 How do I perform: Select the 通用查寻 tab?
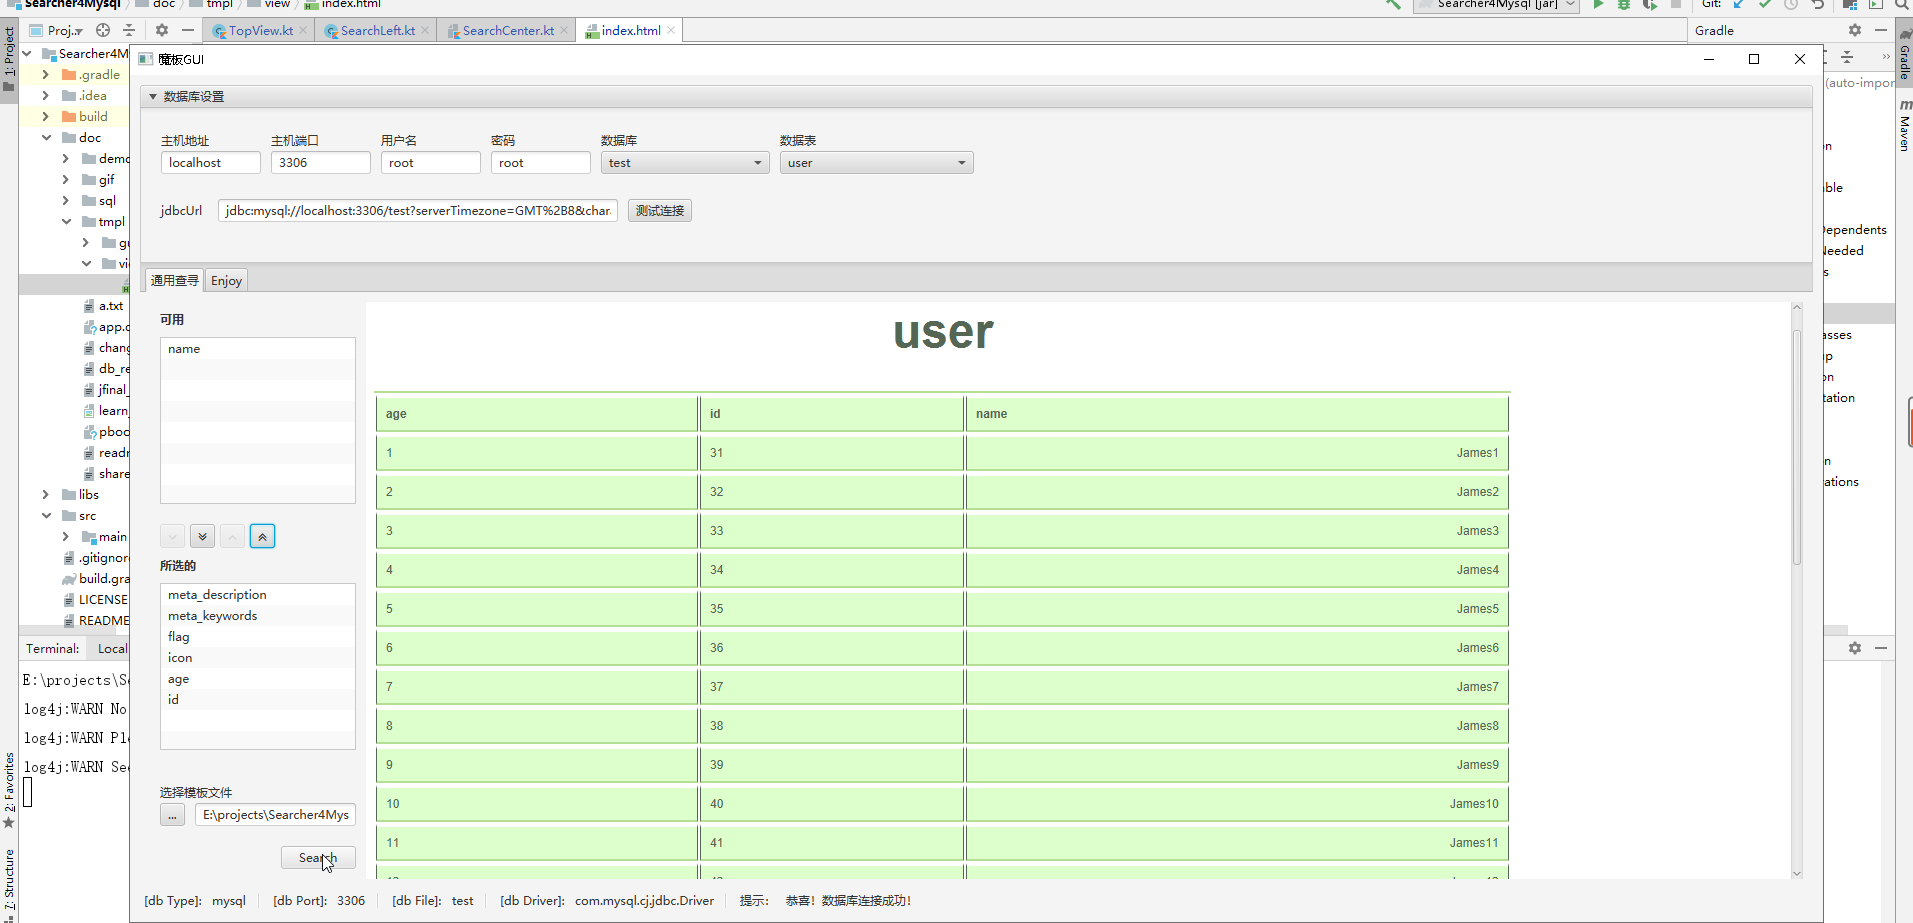tap(174, 281)
